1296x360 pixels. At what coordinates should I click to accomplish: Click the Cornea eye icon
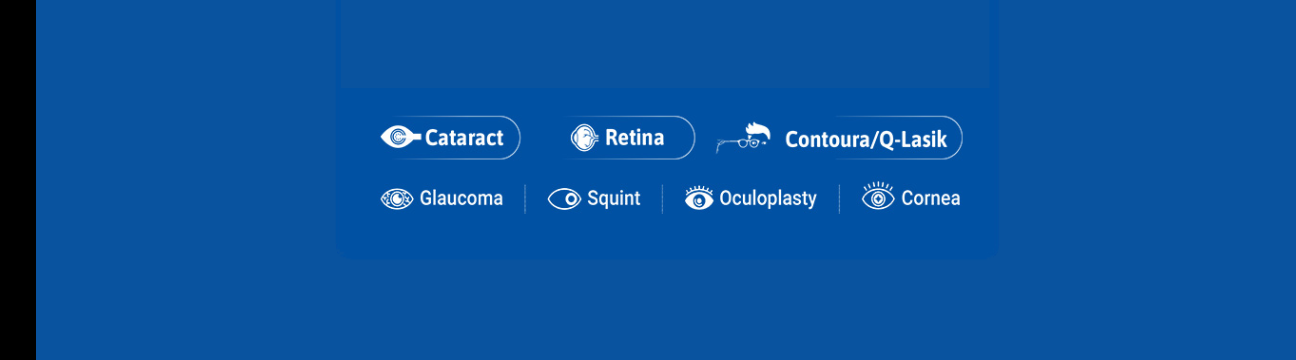pos(878,197)
